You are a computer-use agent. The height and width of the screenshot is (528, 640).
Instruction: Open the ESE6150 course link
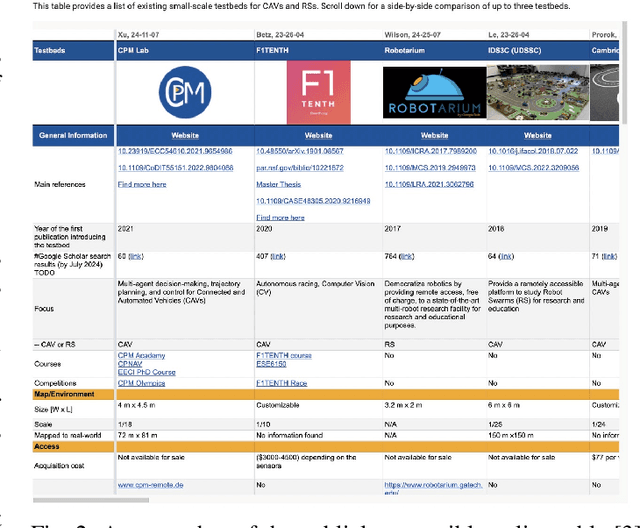pos(273,364)
